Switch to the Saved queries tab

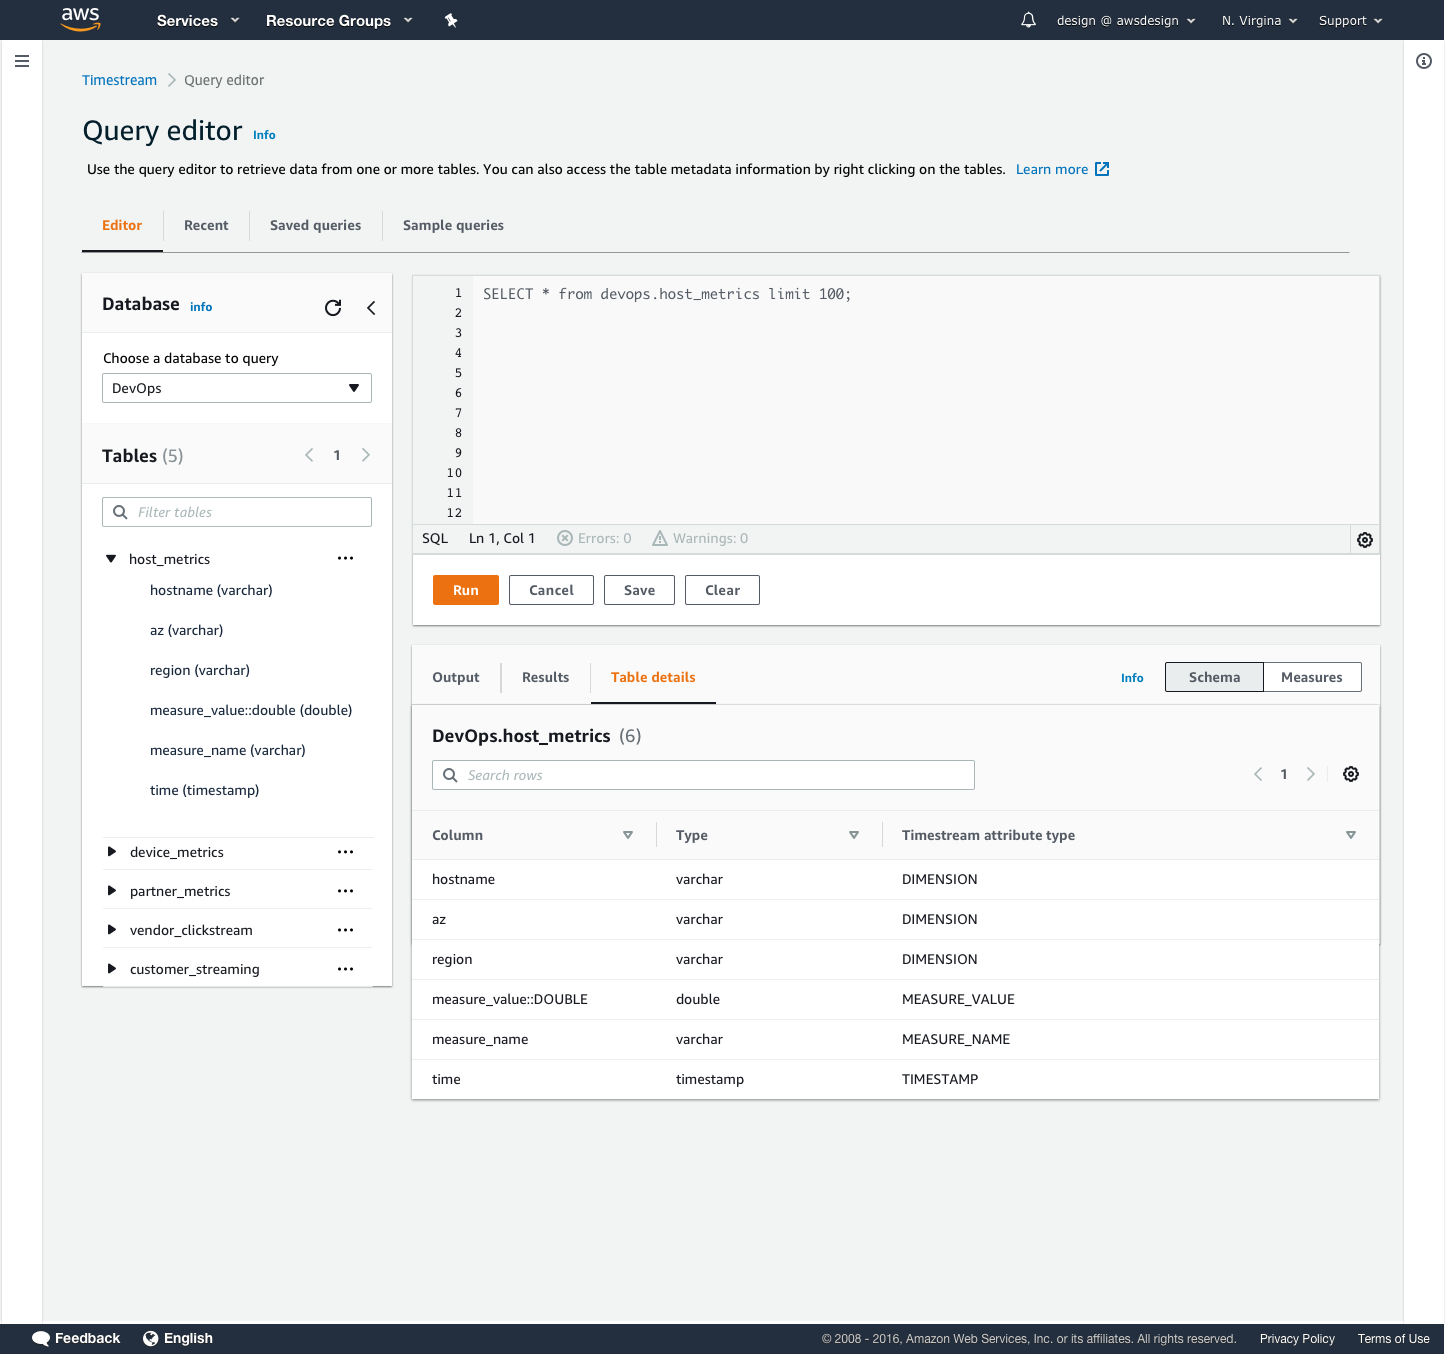pyautogui.click(x=316, y=225)
